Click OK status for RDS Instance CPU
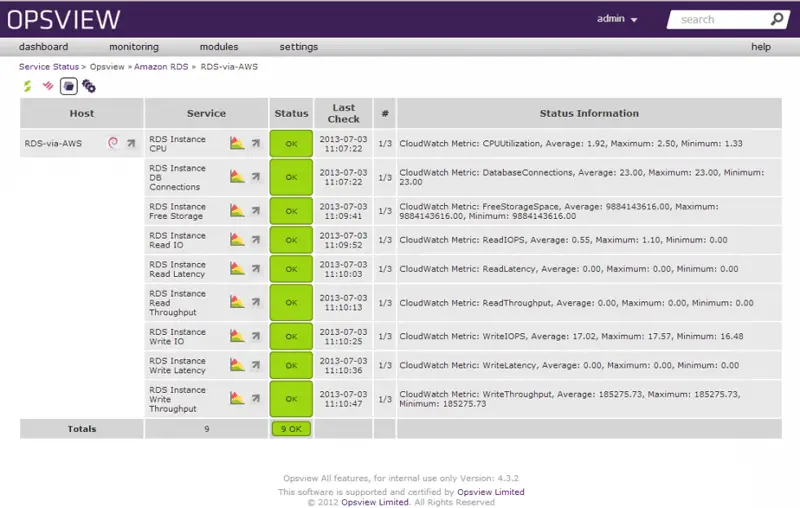The height and width of the screenshot is (508, 800). 291,143
